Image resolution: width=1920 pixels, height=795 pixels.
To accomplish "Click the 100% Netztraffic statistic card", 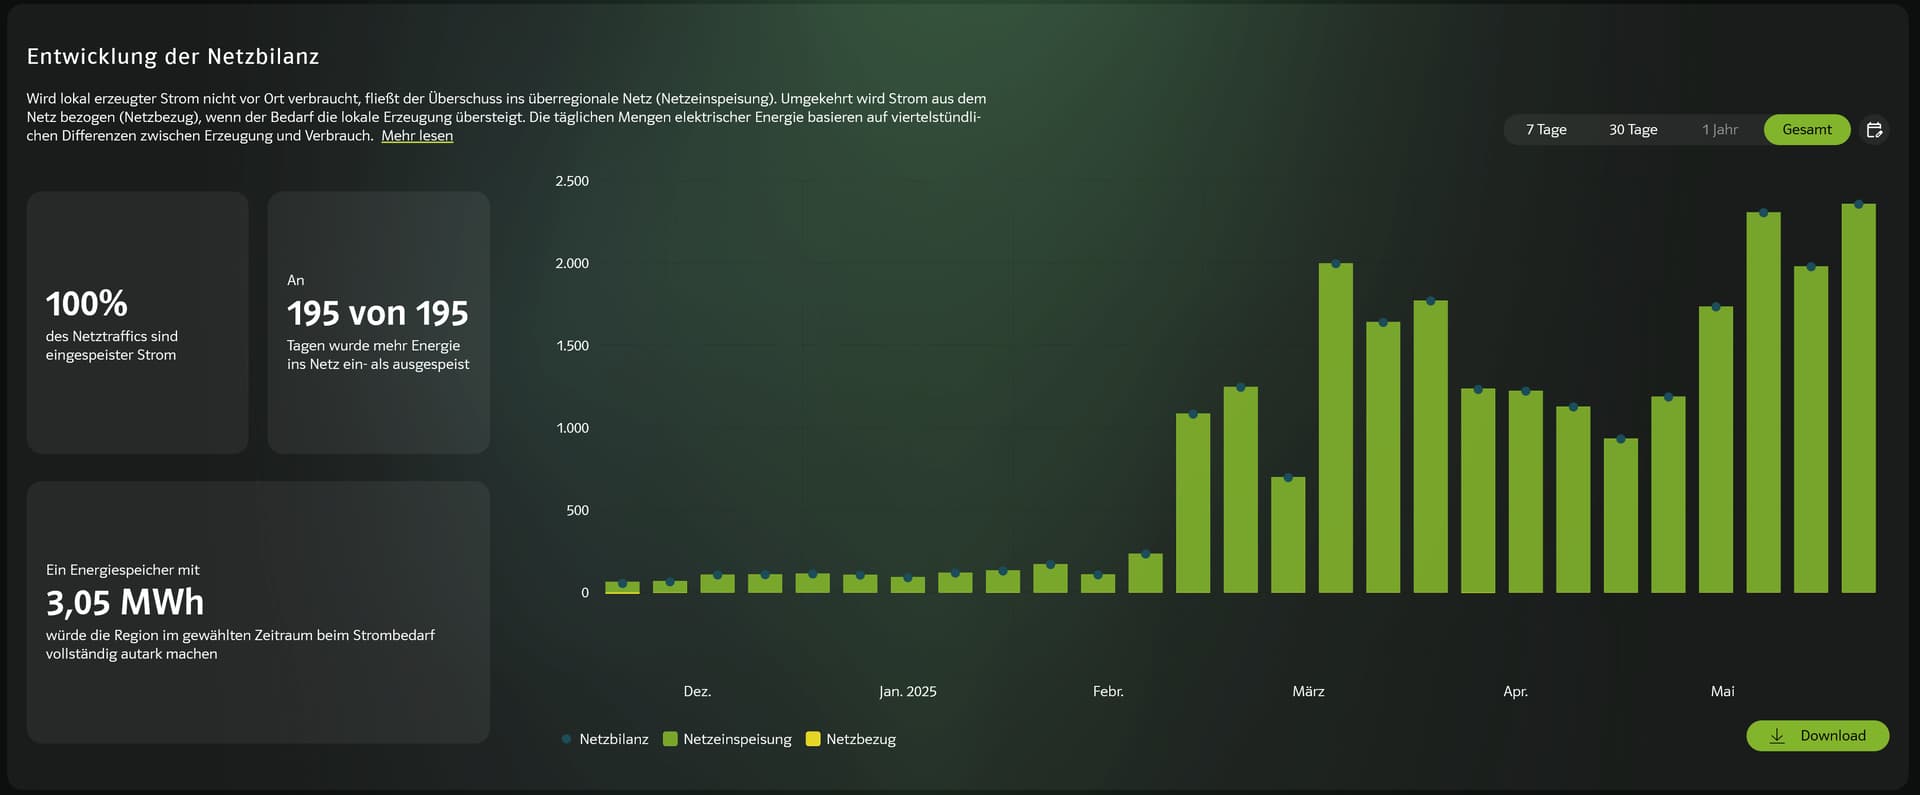I will coord(138,322).
